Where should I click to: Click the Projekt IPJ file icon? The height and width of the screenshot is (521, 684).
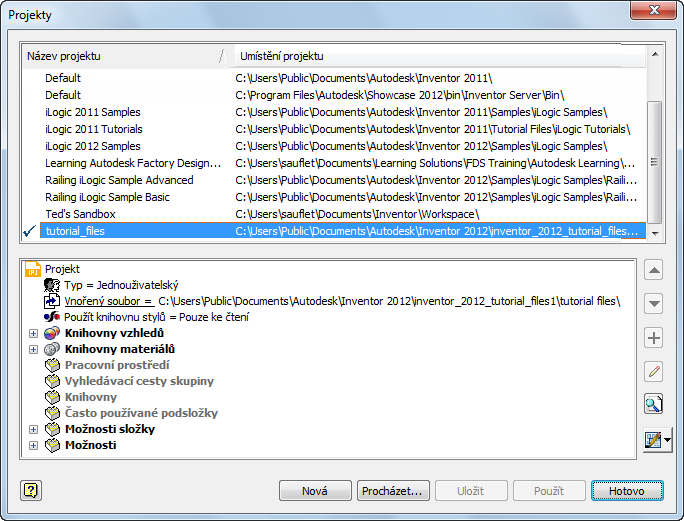[x=33, y=269]
